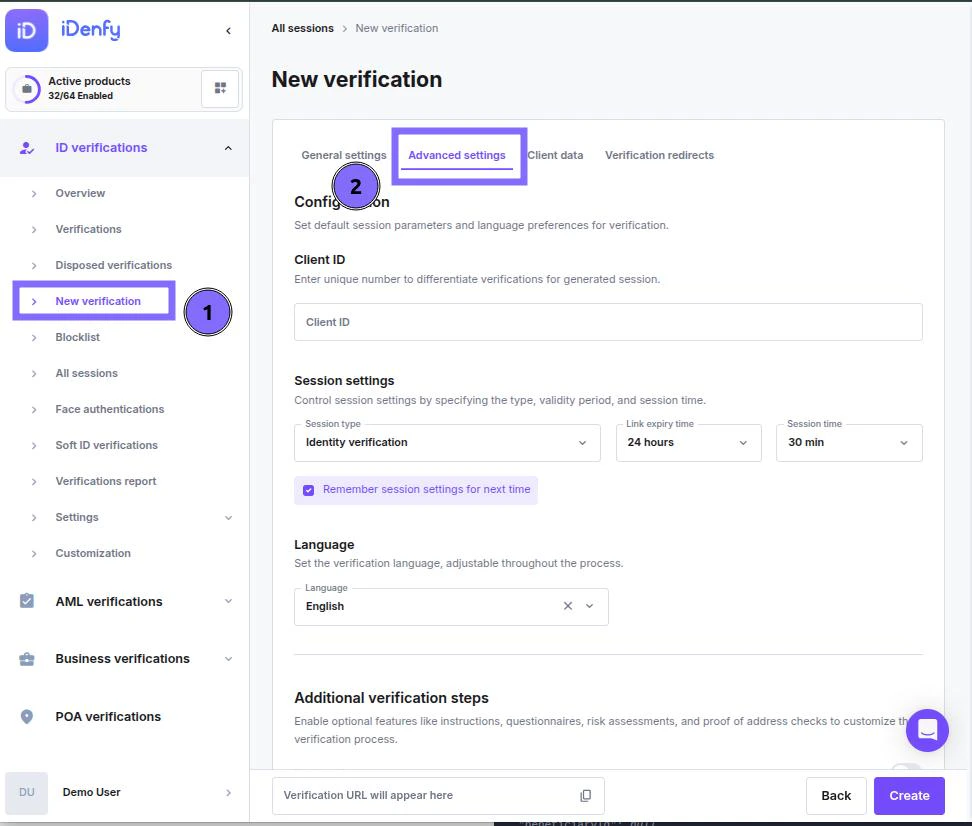Screen dimensions: 972x826
Task: Switch to the General settings tab
Action: pos(343,155)
